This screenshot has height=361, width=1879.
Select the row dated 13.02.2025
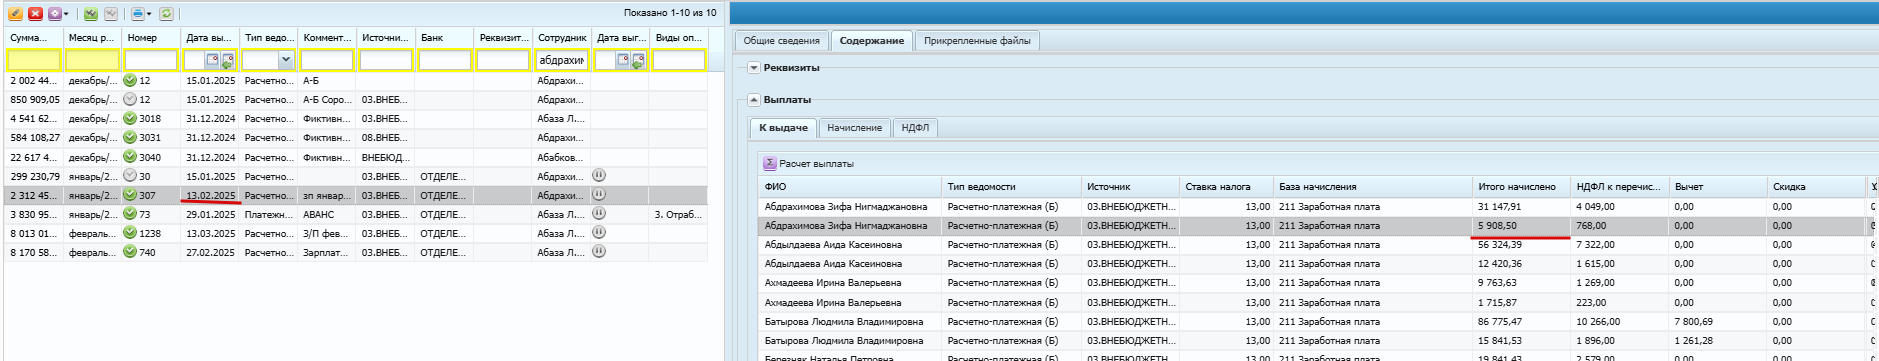point(356,195)
